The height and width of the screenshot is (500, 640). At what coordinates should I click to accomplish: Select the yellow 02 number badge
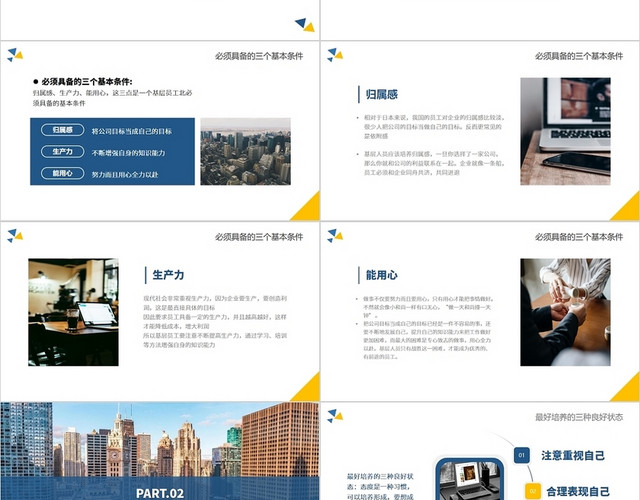pos(533,491)
